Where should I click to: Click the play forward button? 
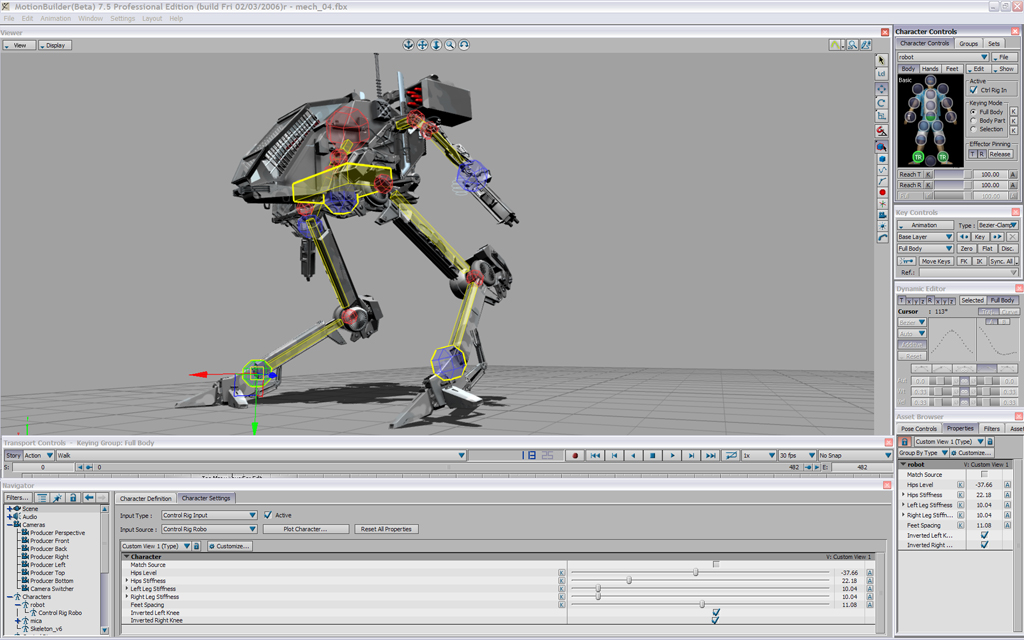(672, 456)
